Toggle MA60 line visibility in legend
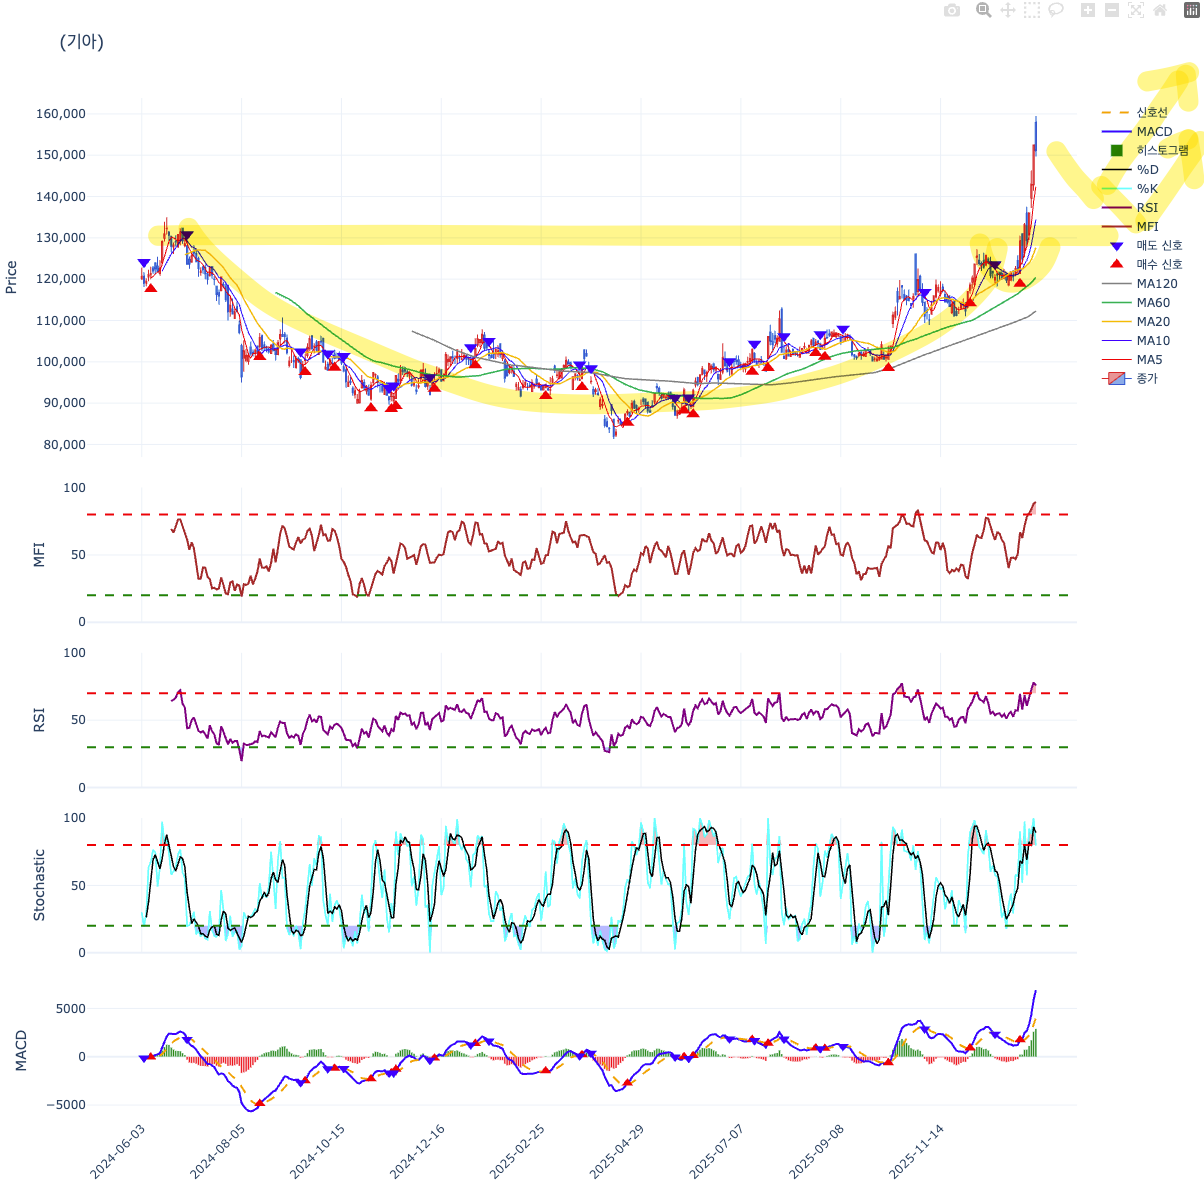This screenshot has height=1193, width=1204. [x=1152, y=302]
